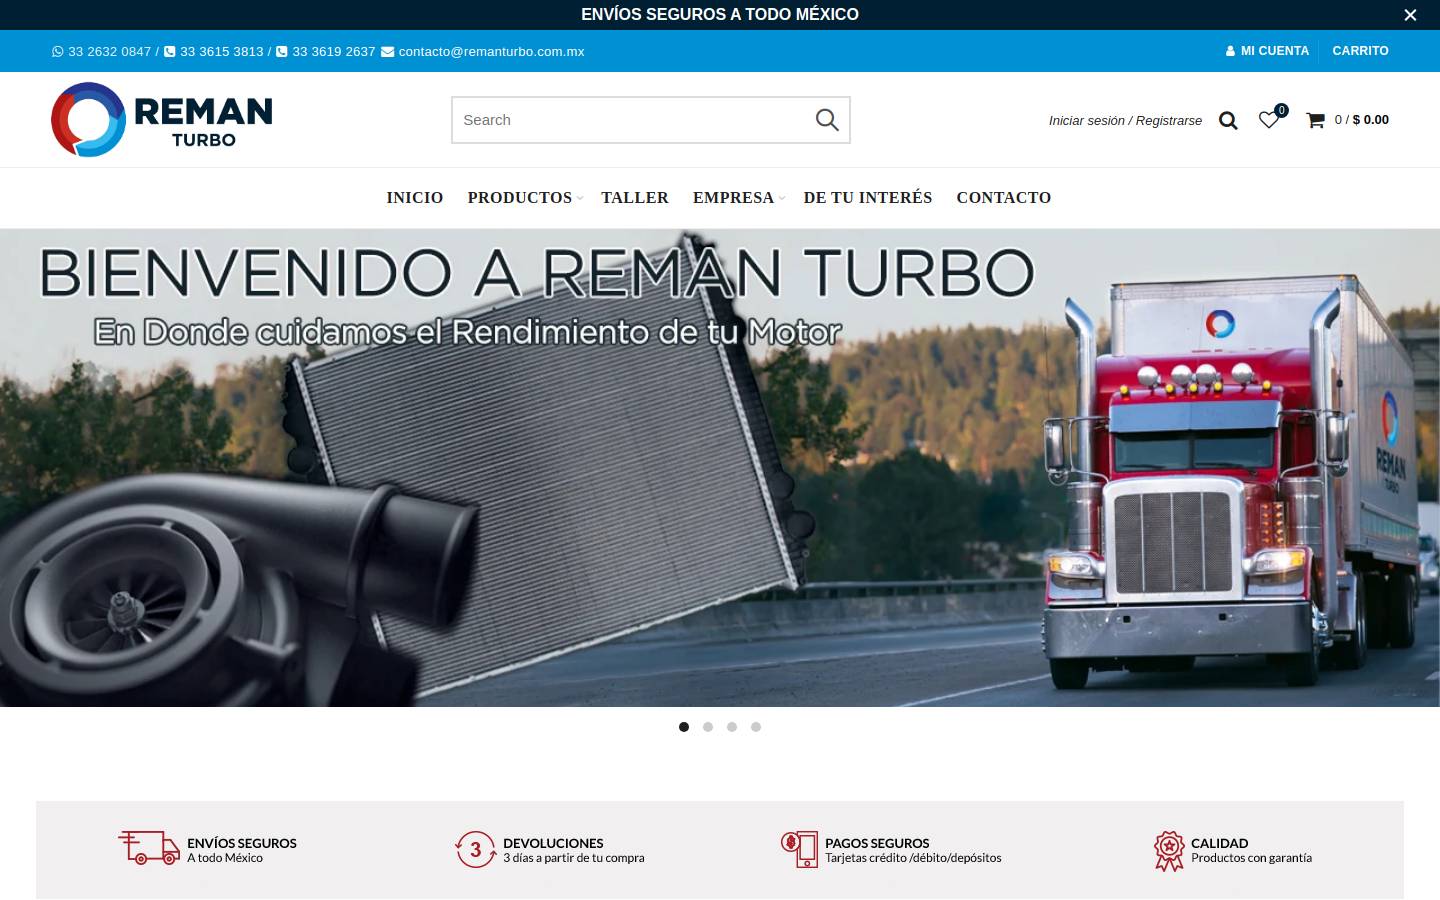
Task: Open MI CUENTA in top bar
Action: click(1274, 51)
